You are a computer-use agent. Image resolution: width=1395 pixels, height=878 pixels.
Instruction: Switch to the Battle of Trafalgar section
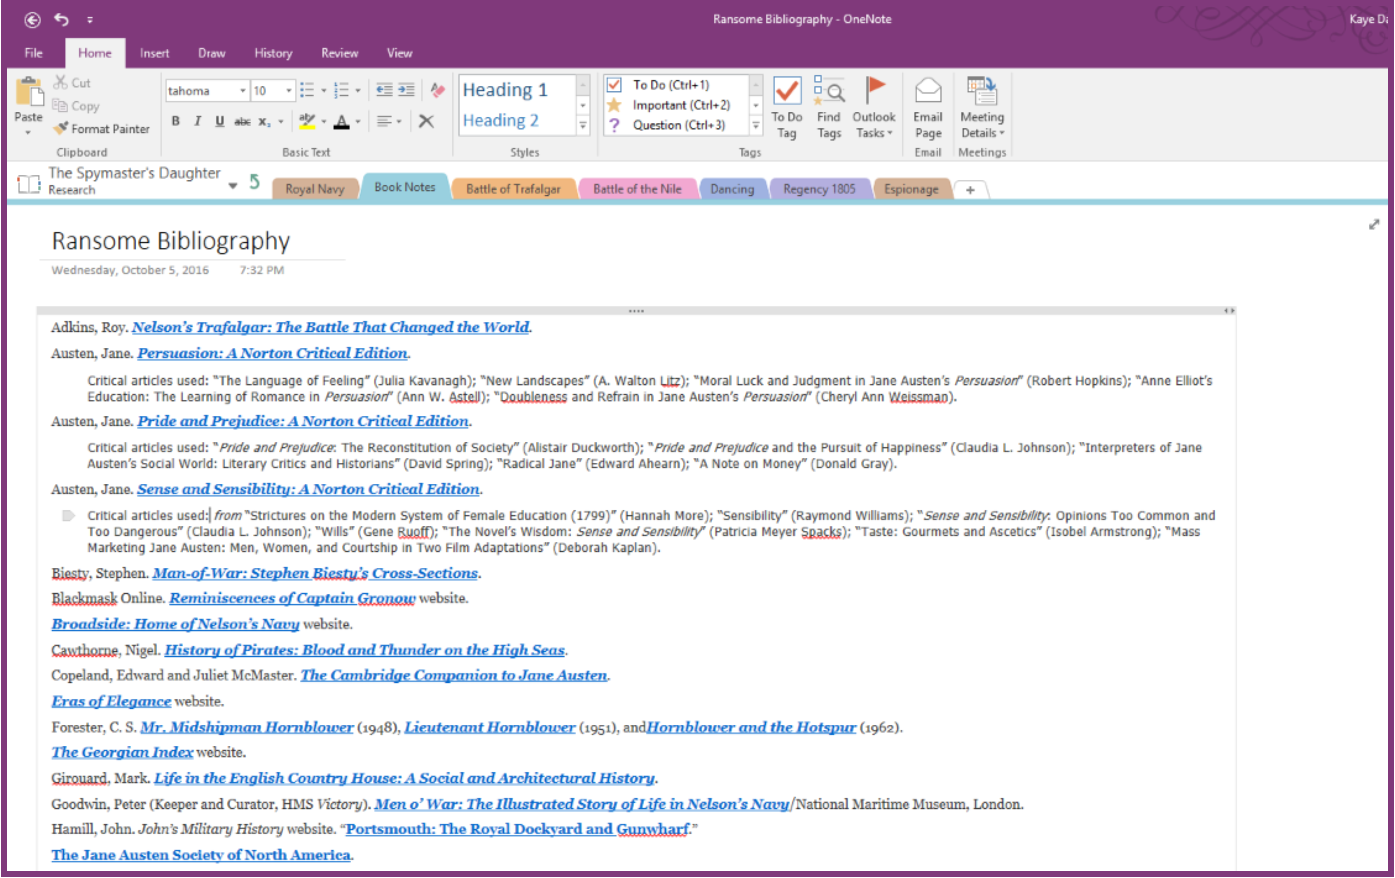pos(513,189)
